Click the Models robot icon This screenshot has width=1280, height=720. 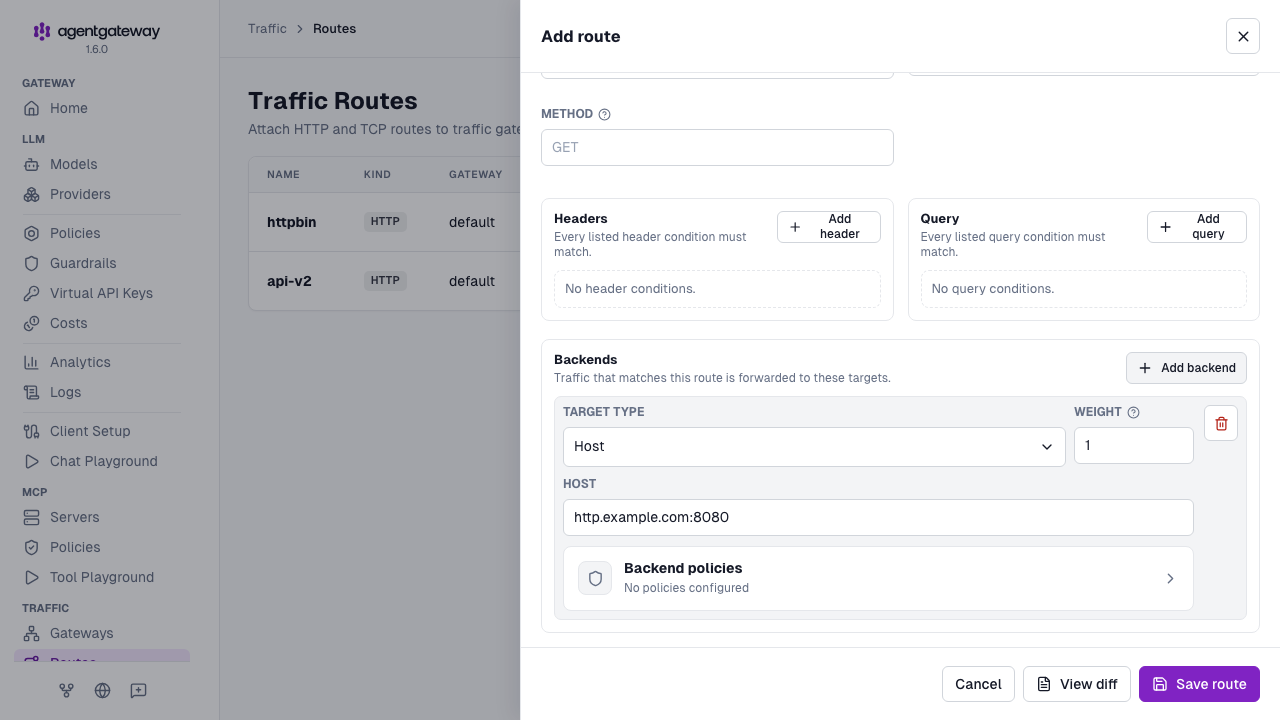pyautogui.click(x=32, y=164)
